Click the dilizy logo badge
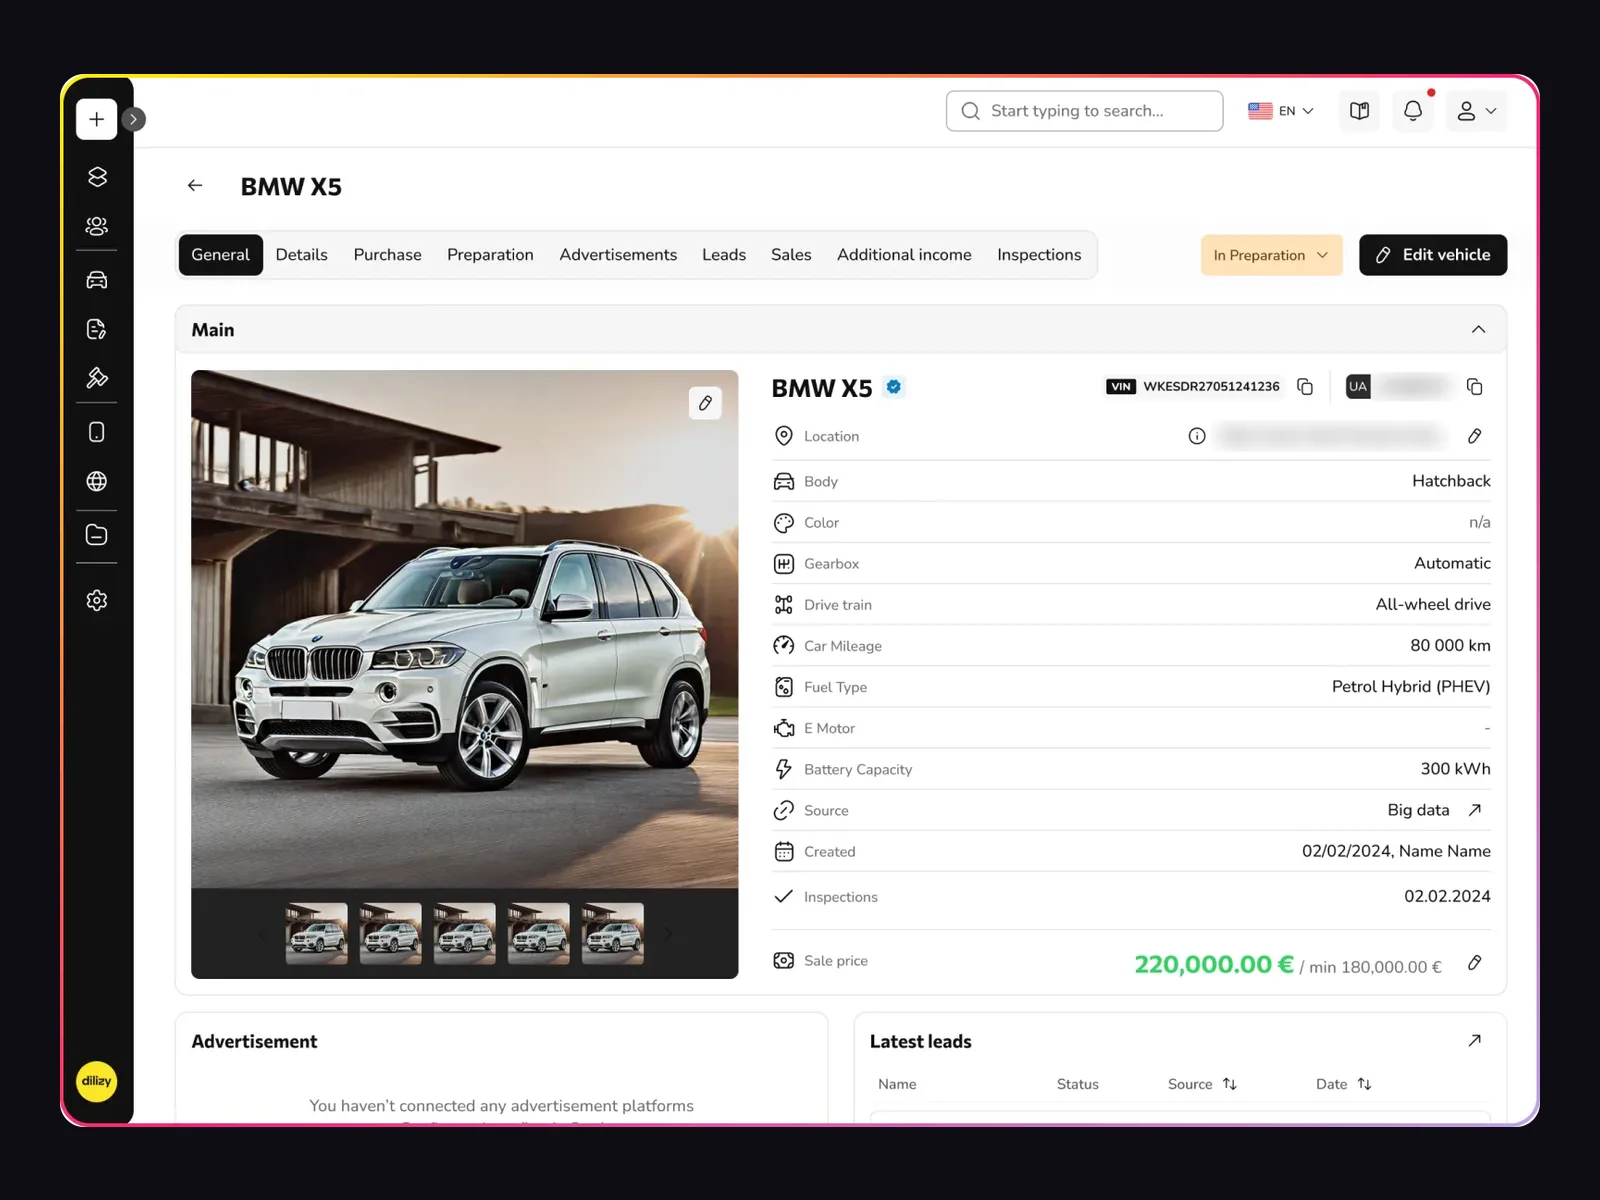The width and height of the screenshot is (1600, 1200). [x=96, y=1081]
